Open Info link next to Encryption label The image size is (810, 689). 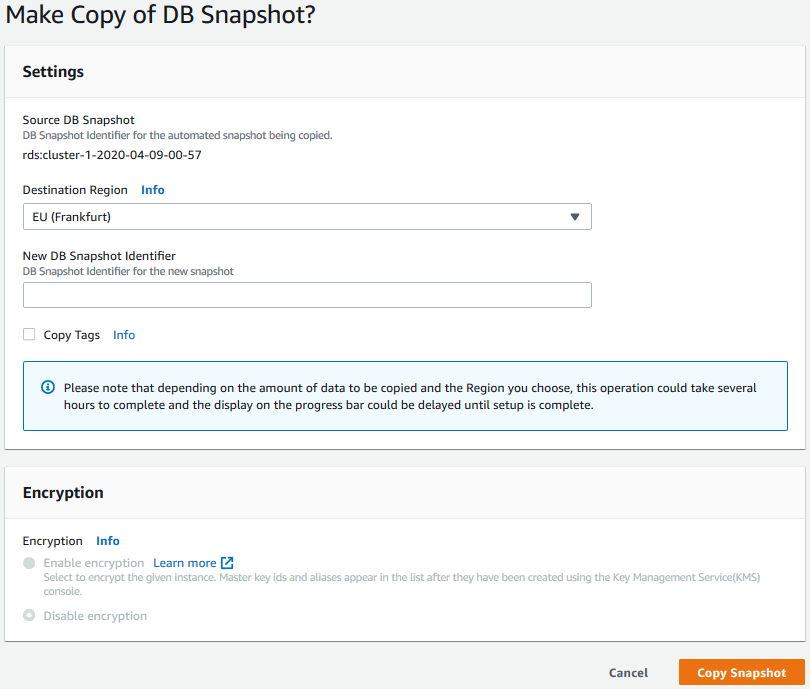tap(107, 541)
